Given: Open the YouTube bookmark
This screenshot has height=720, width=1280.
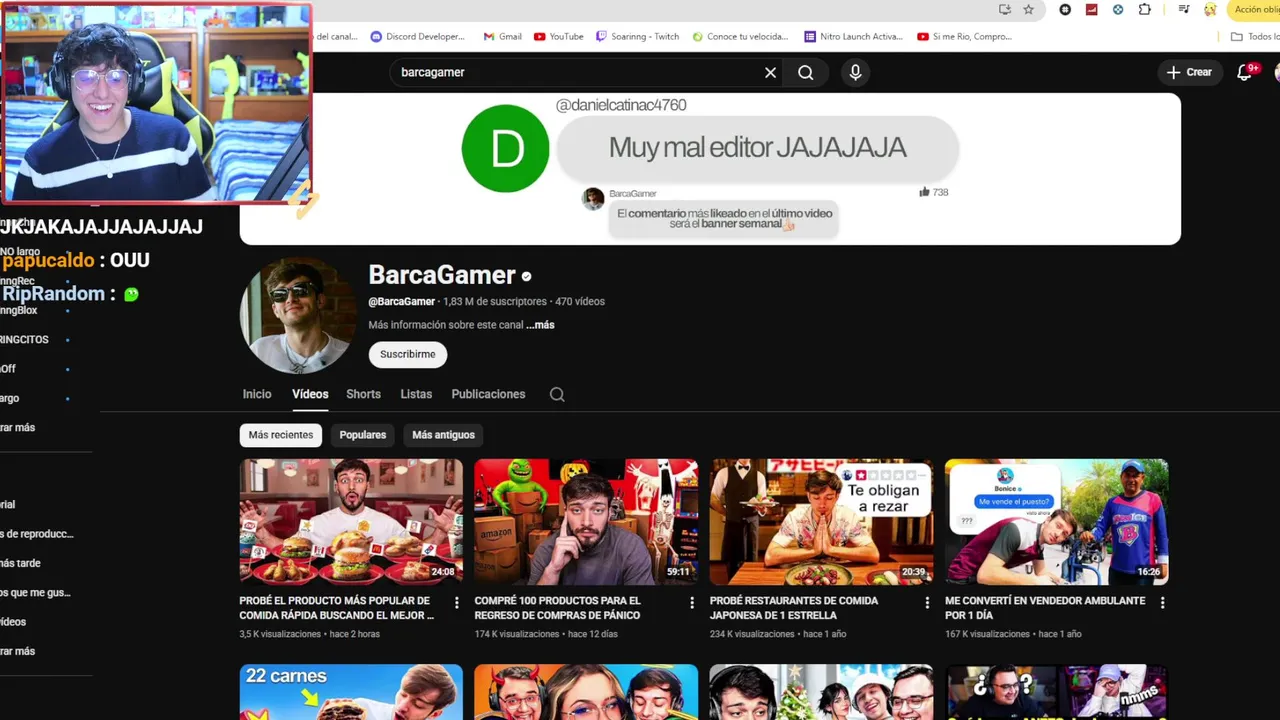Looking at the screenshot, I should pos(558,36).
